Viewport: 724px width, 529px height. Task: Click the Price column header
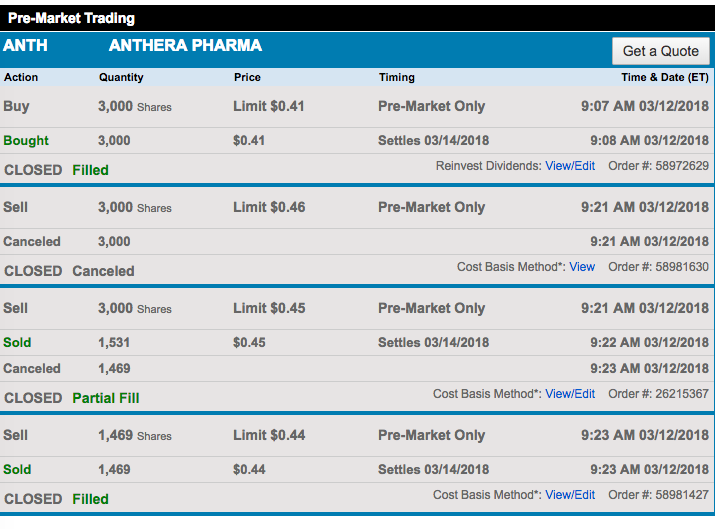point(247,77)
